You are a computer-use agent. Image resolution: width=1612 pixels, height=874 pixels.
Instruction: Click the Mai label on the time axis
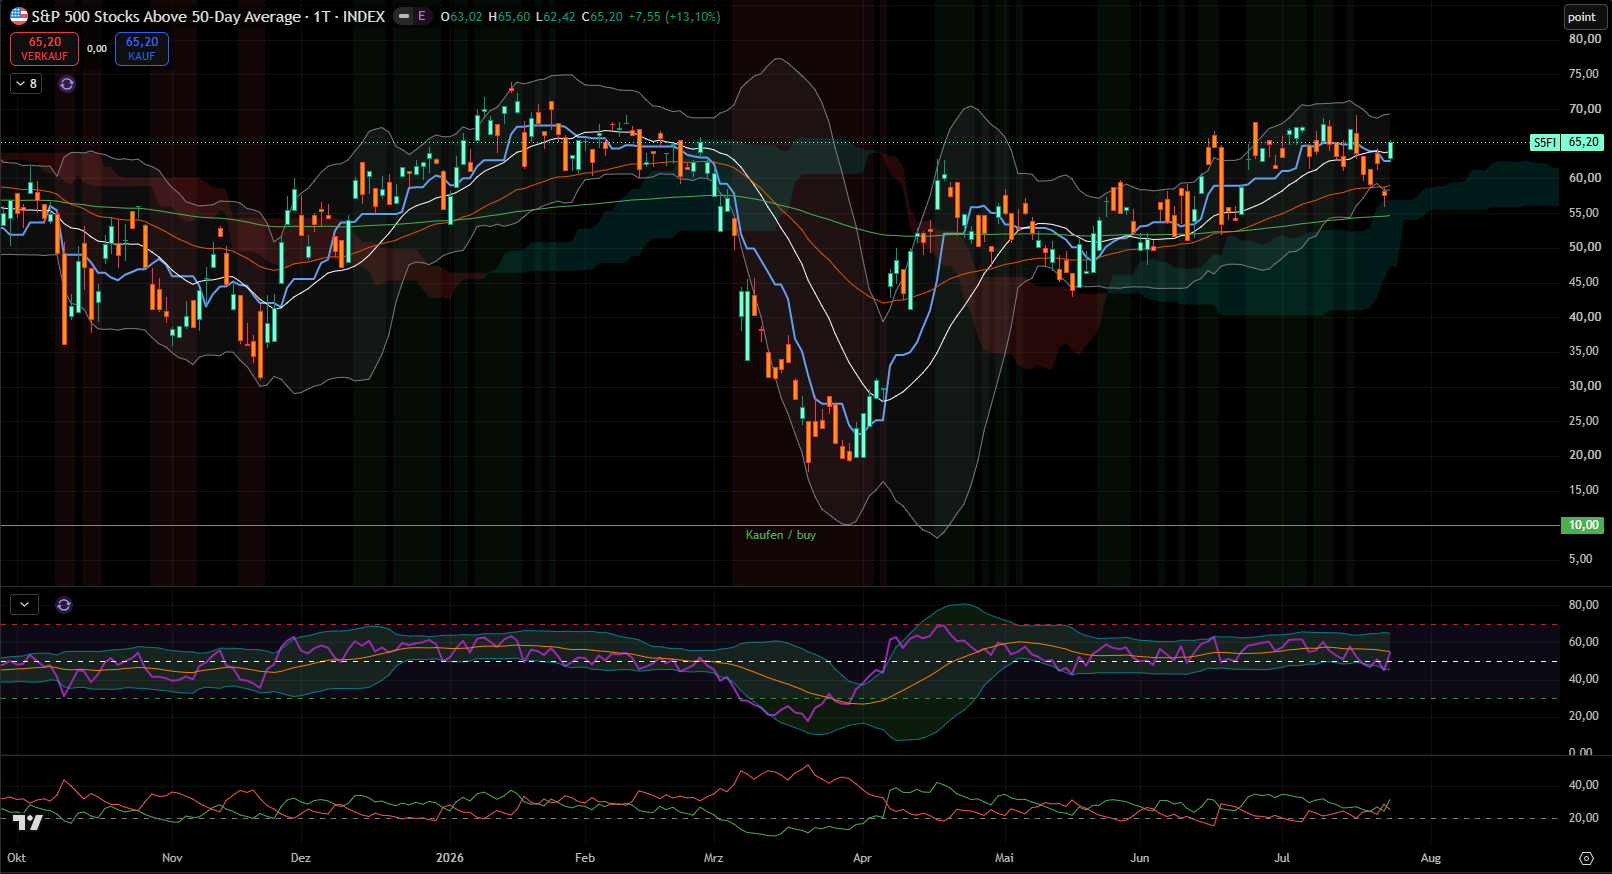(1004, 858)
